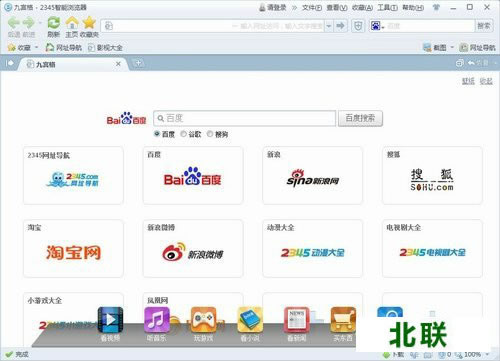Image resolution: width=500 pixels, height=361 pixels.
Task: Launch the music note dock icon
Action: point(157,320)
